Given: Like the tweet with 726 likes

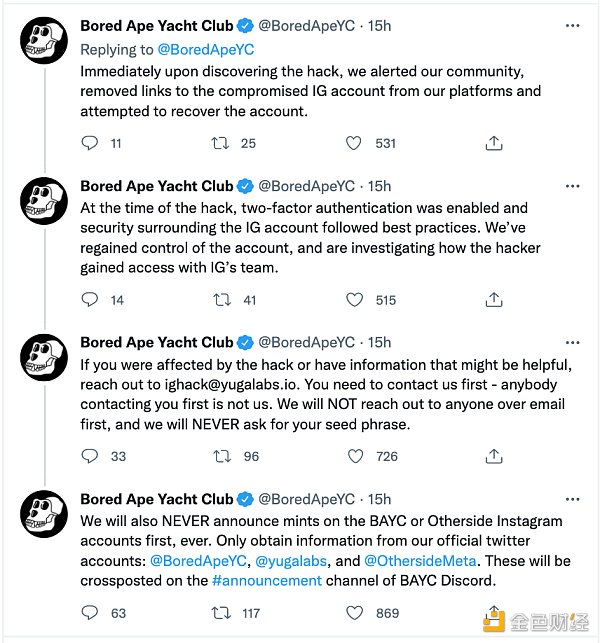Looking at the screenshot, I should pos(353,456).
